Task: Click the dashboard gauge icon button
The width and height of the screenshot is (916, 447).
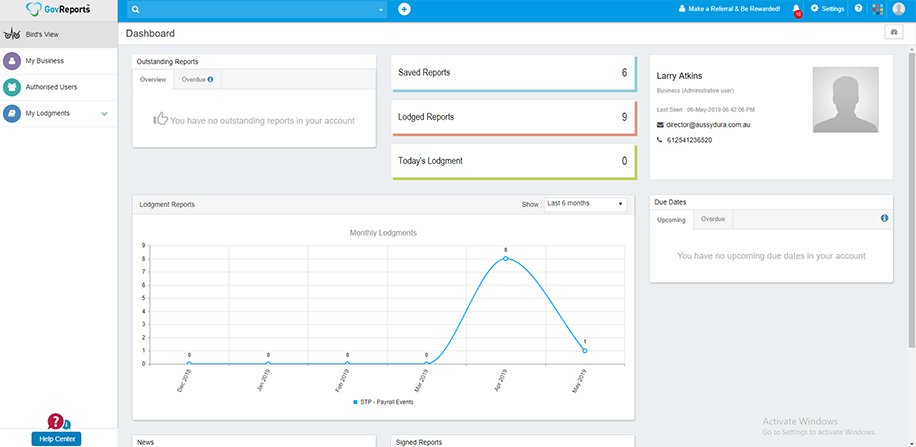Action: (x=893, y=33)
